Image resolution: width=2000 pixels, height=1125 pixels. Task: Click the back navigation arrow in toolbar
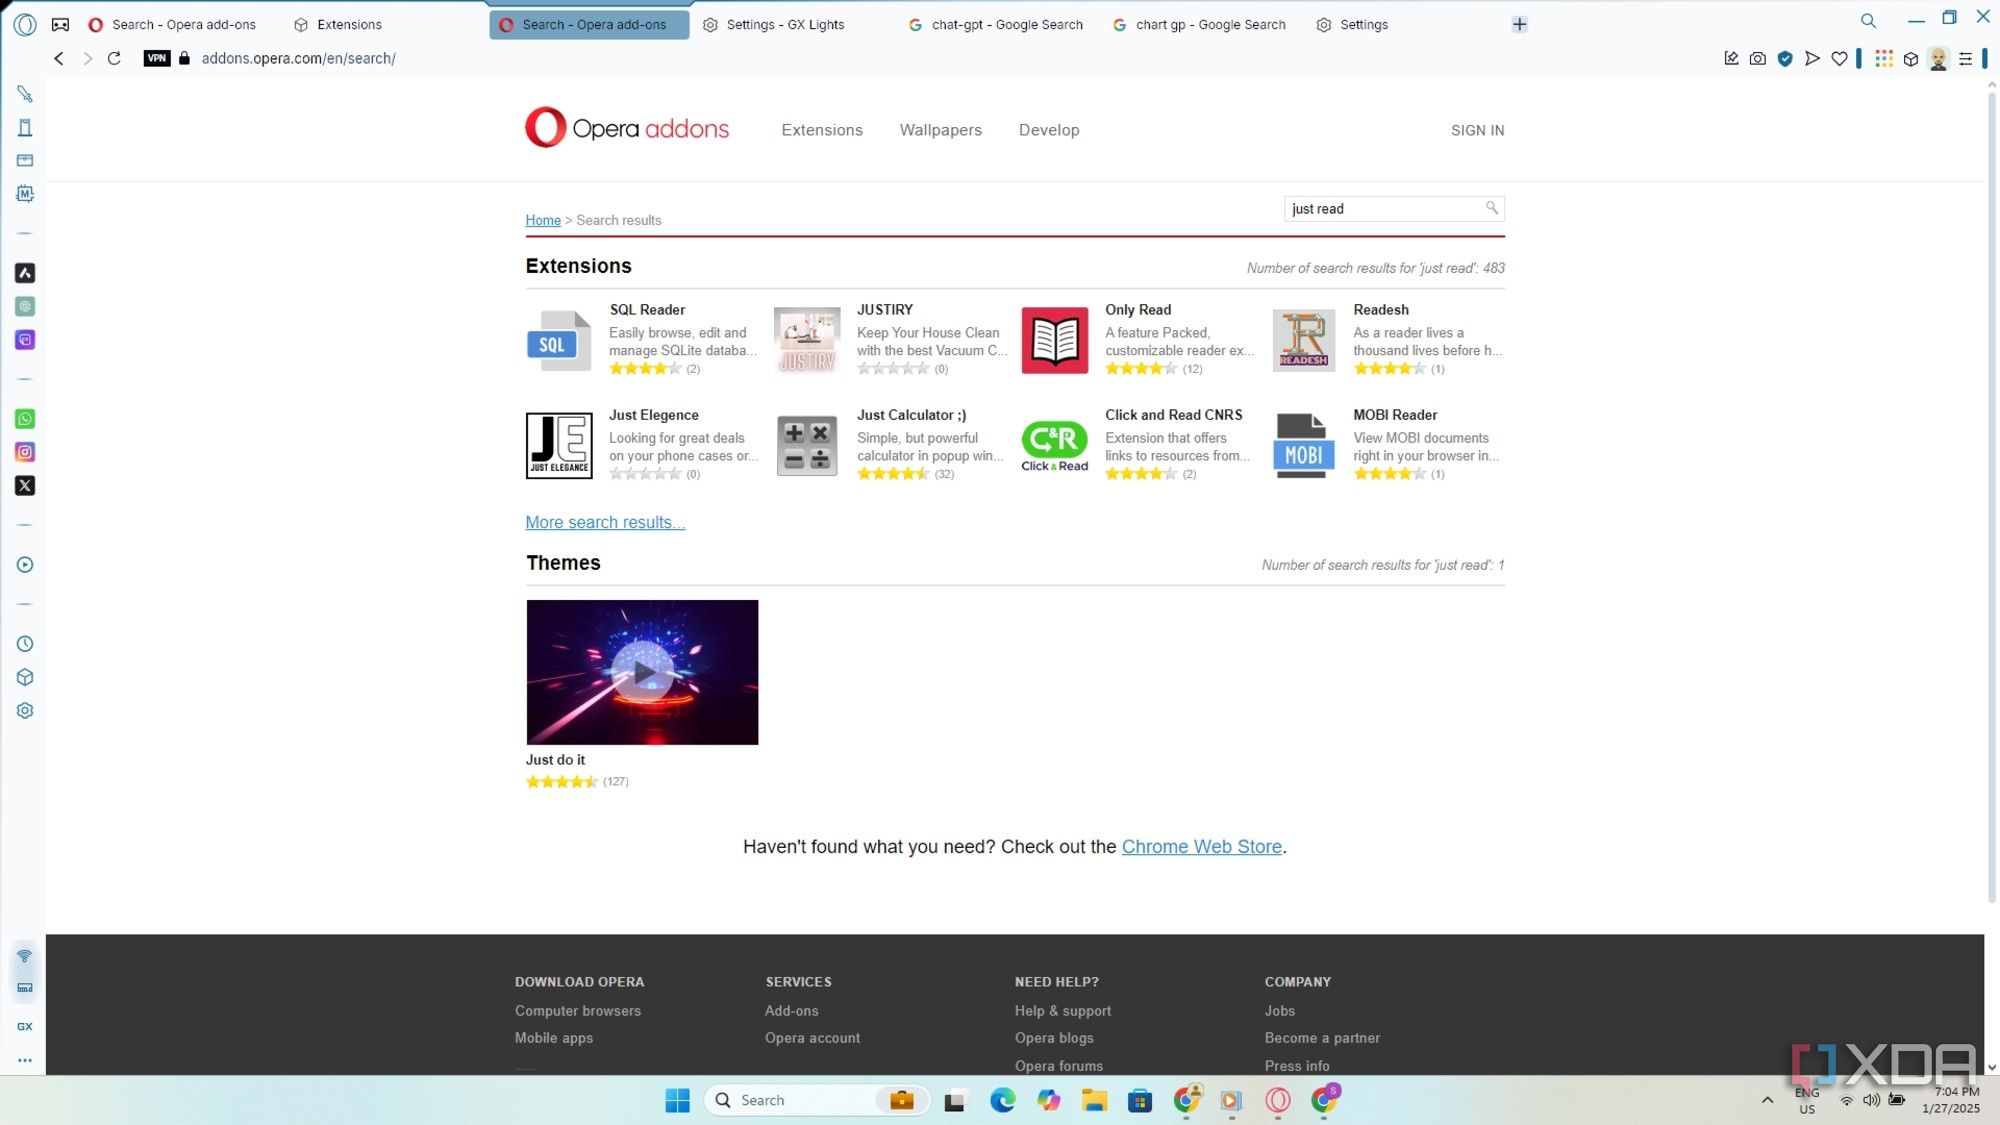[x=58, y=58]
